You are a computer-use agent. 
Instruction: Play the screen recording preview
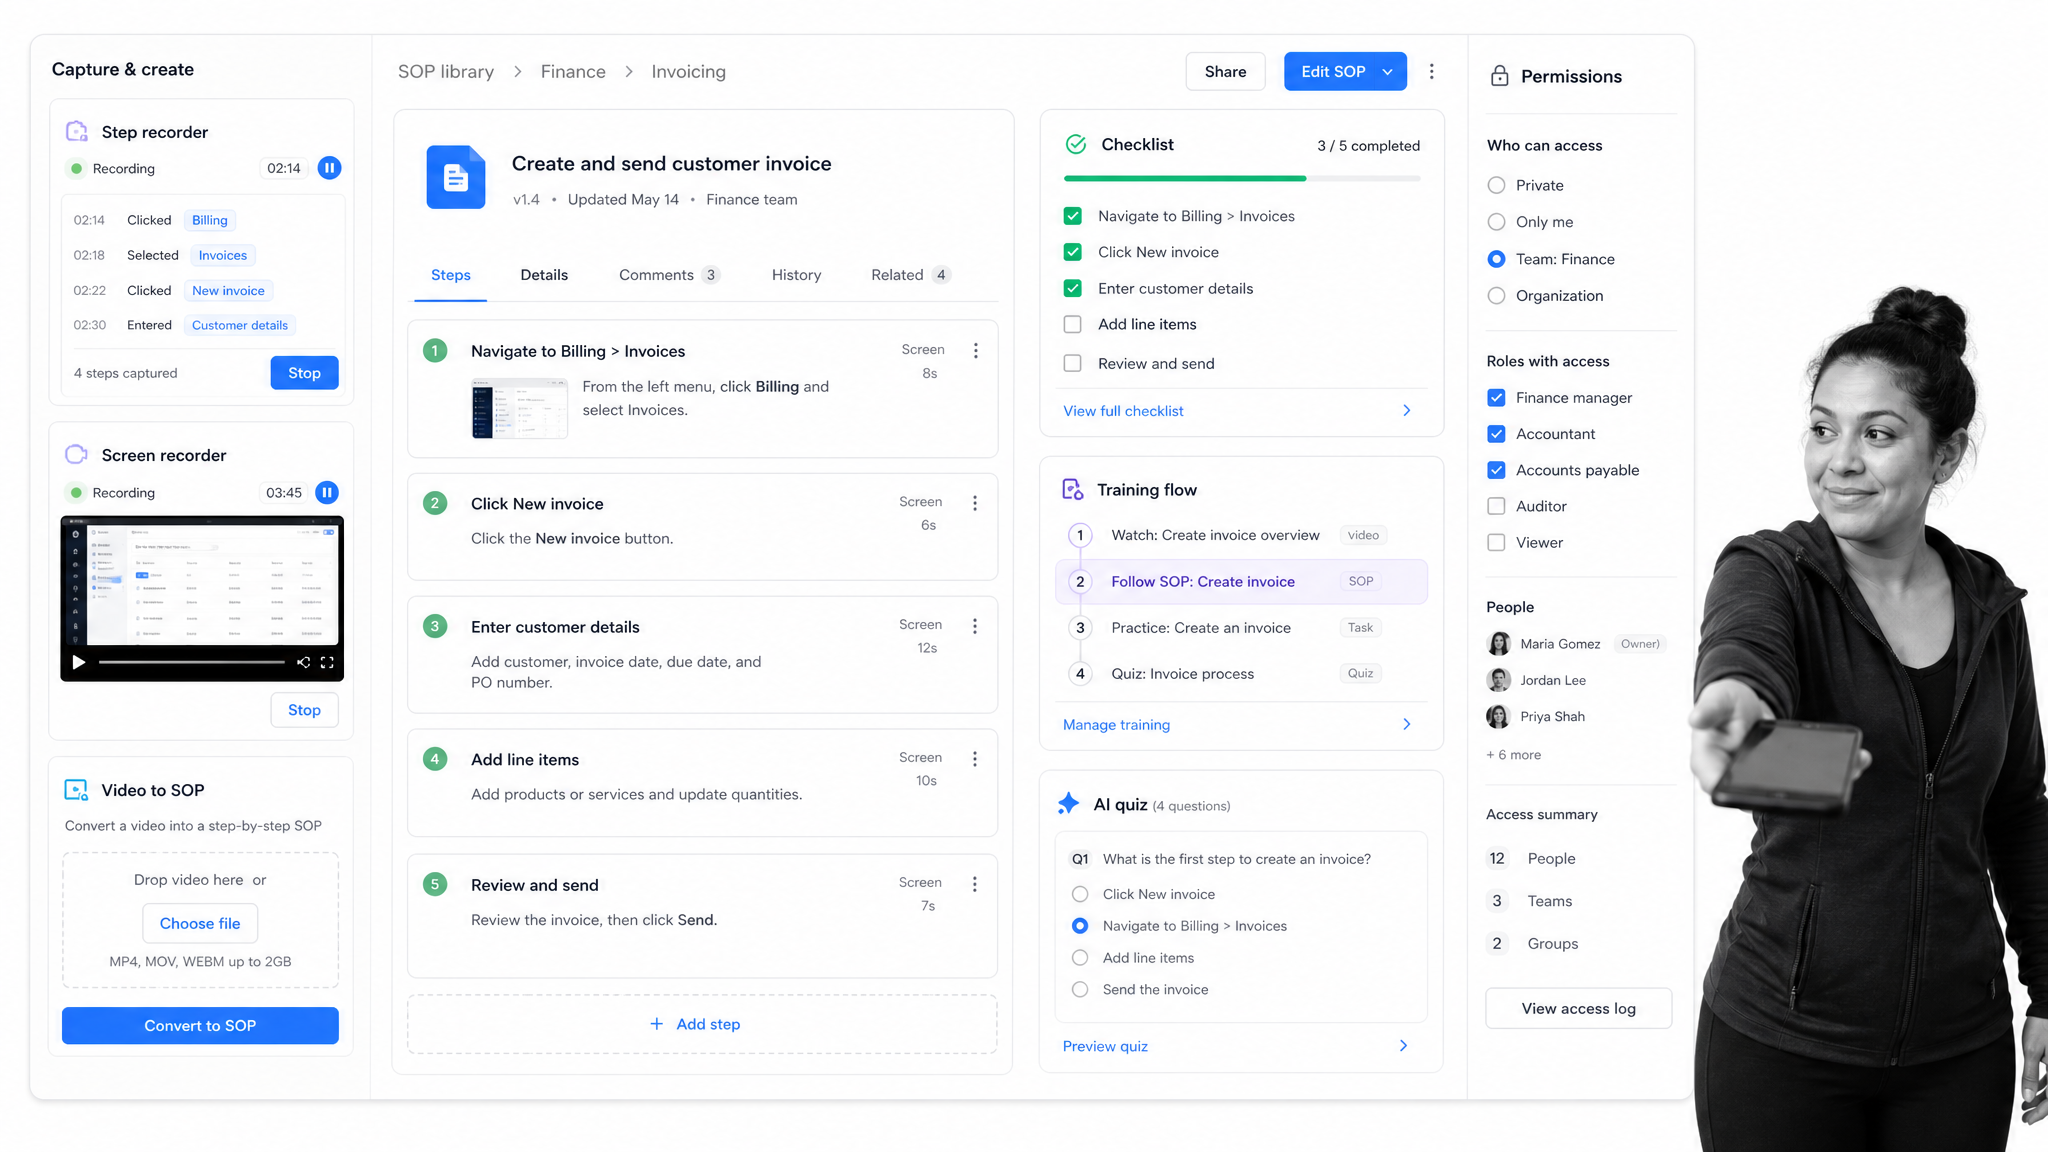coord(78,662)
